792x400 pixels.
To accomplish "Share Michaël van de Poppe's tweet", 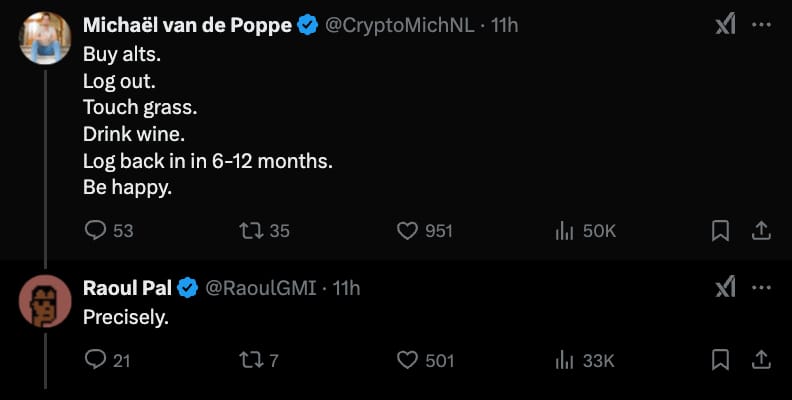I will pos(760,231).
